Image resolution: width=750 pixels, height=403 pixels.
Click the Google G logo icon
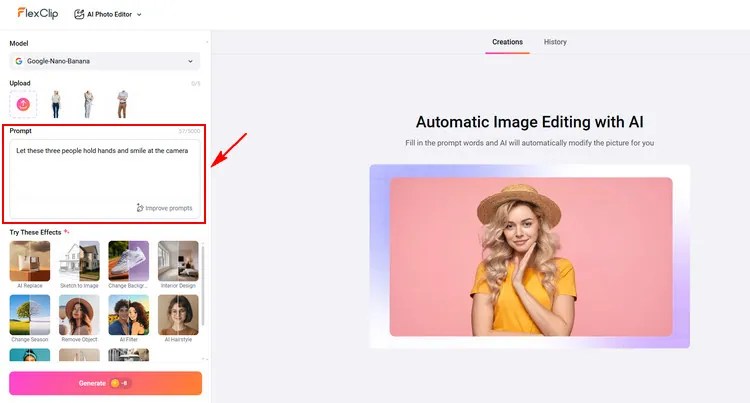pyautogui.click(x=19, y=61)
